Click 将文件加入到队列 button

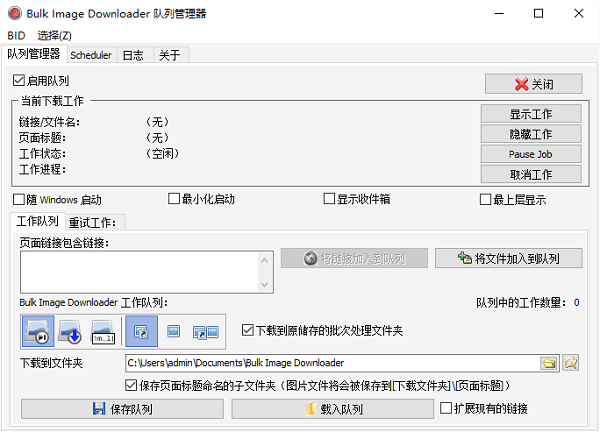pos(508,258)
